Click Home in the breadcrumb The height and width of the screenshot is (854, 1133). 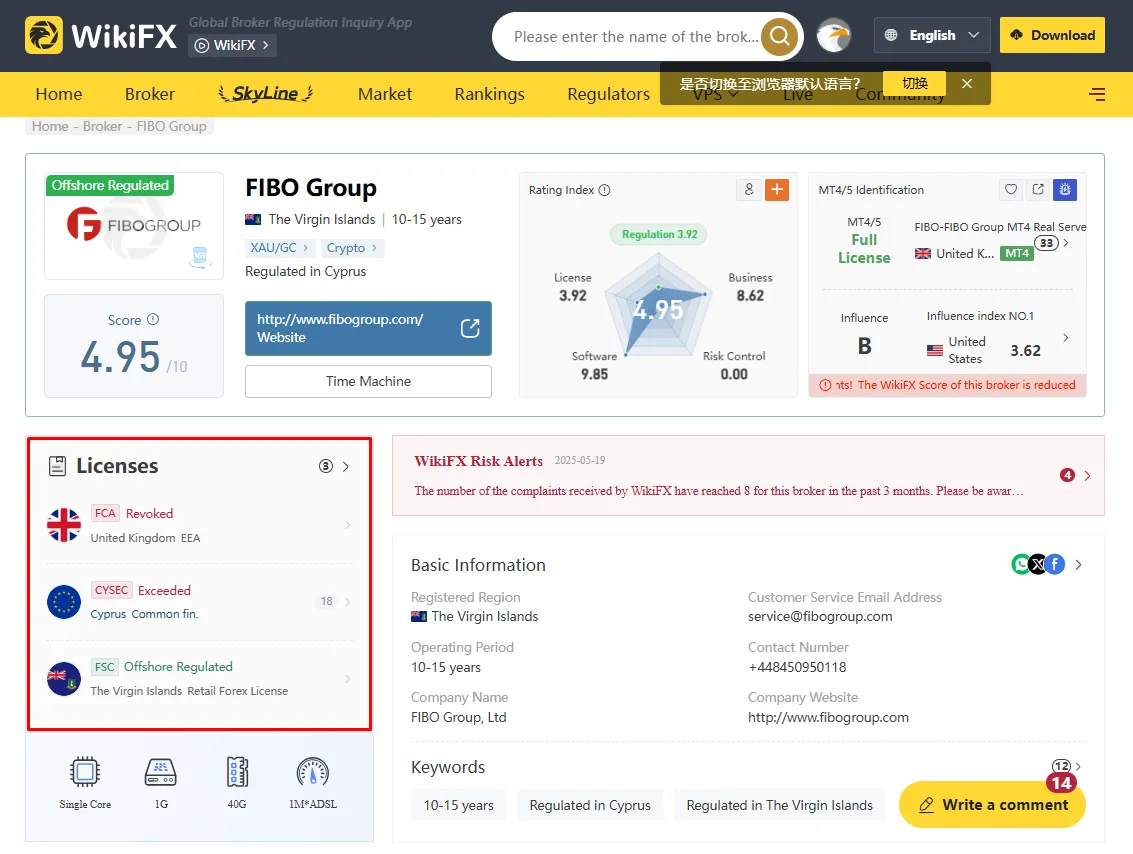50,126
